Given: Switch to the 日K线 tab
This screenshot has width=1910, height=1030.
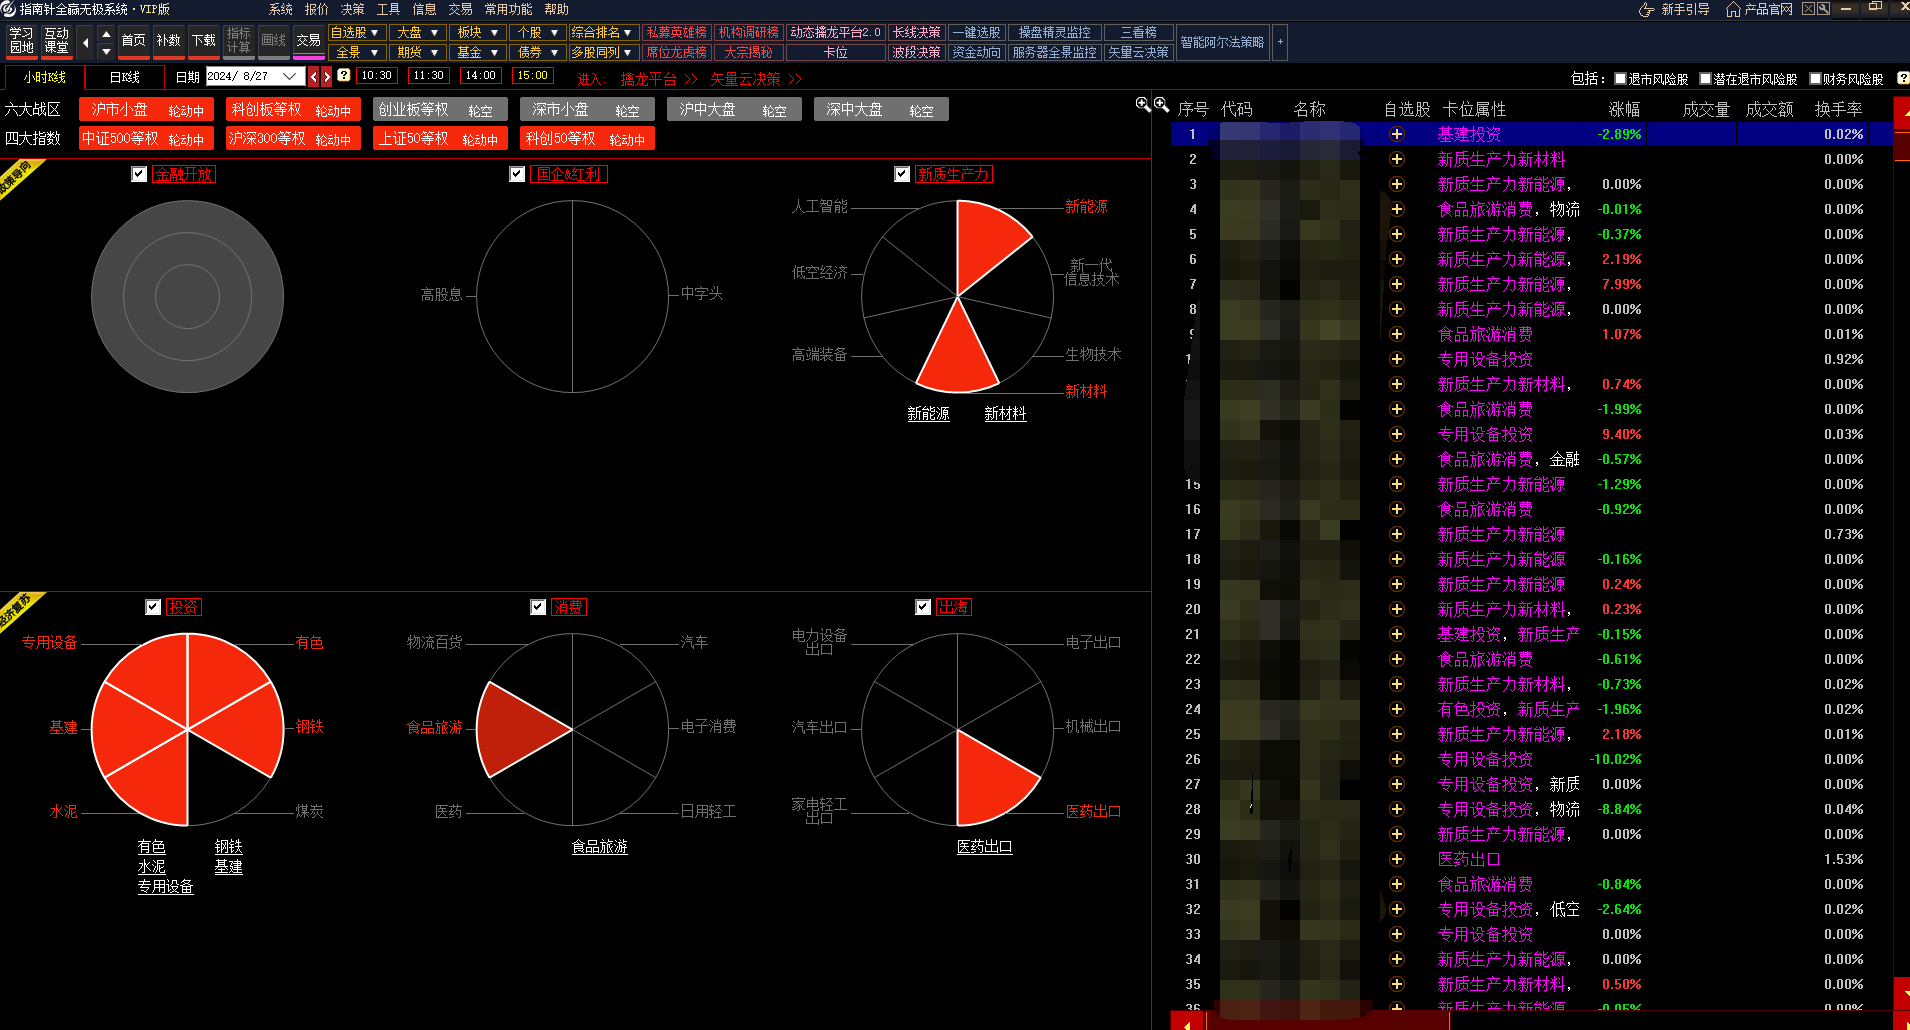Looking at the screenshot, I should pos(124,77).
